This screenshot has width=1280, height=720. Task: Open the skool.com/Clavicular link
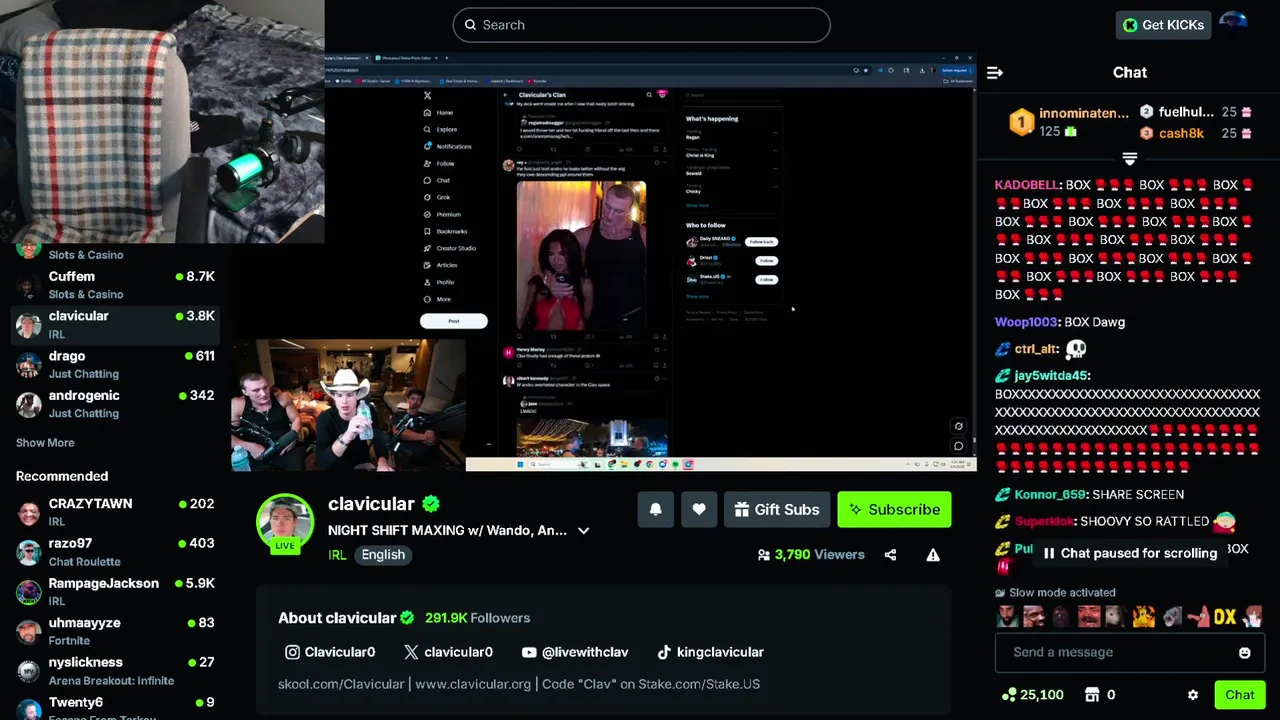coord(340,684)
